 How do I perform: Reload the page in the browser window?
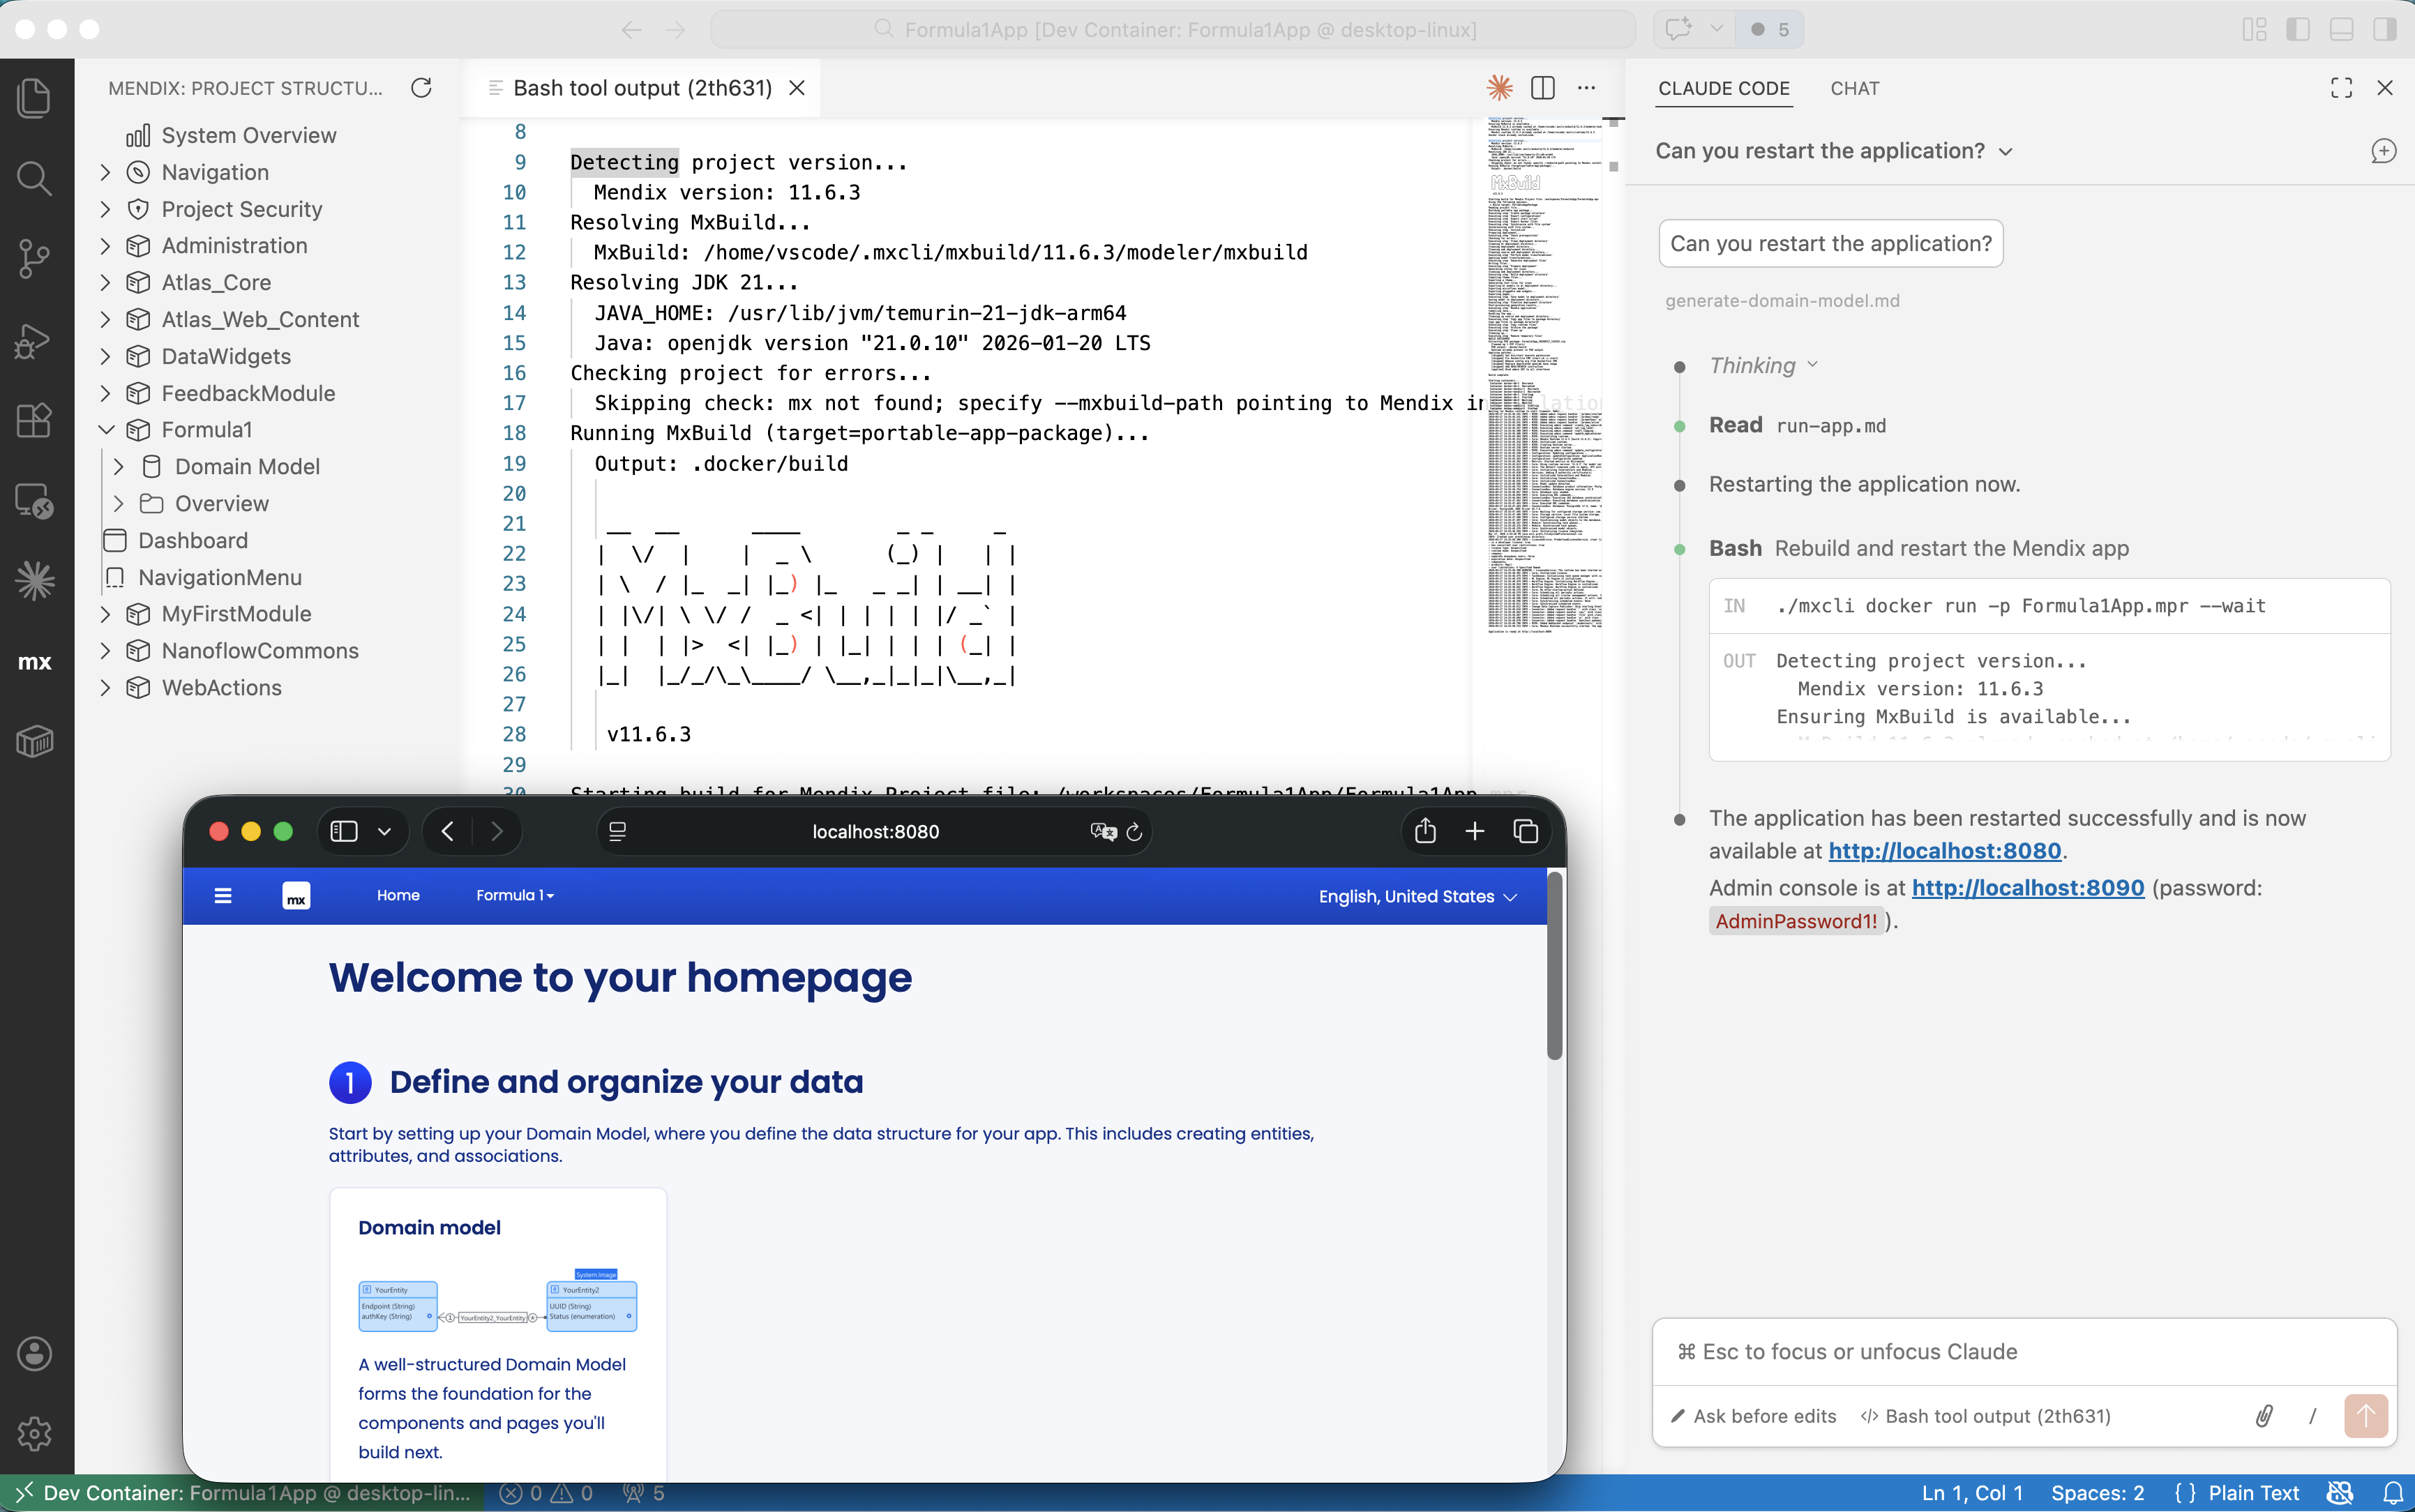pos(1134,832)
